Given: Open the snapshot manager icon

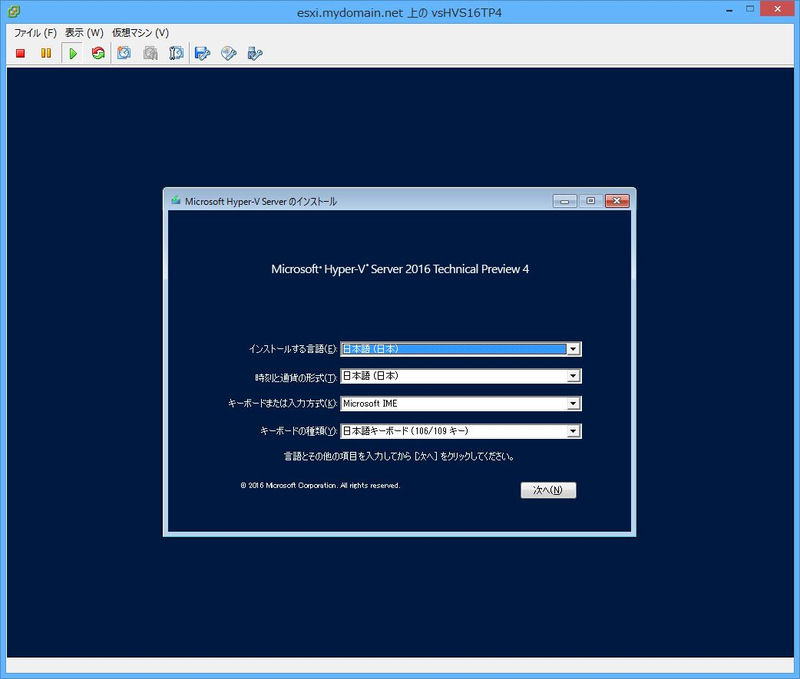Looking at the screenshot, I should [176, 53].
